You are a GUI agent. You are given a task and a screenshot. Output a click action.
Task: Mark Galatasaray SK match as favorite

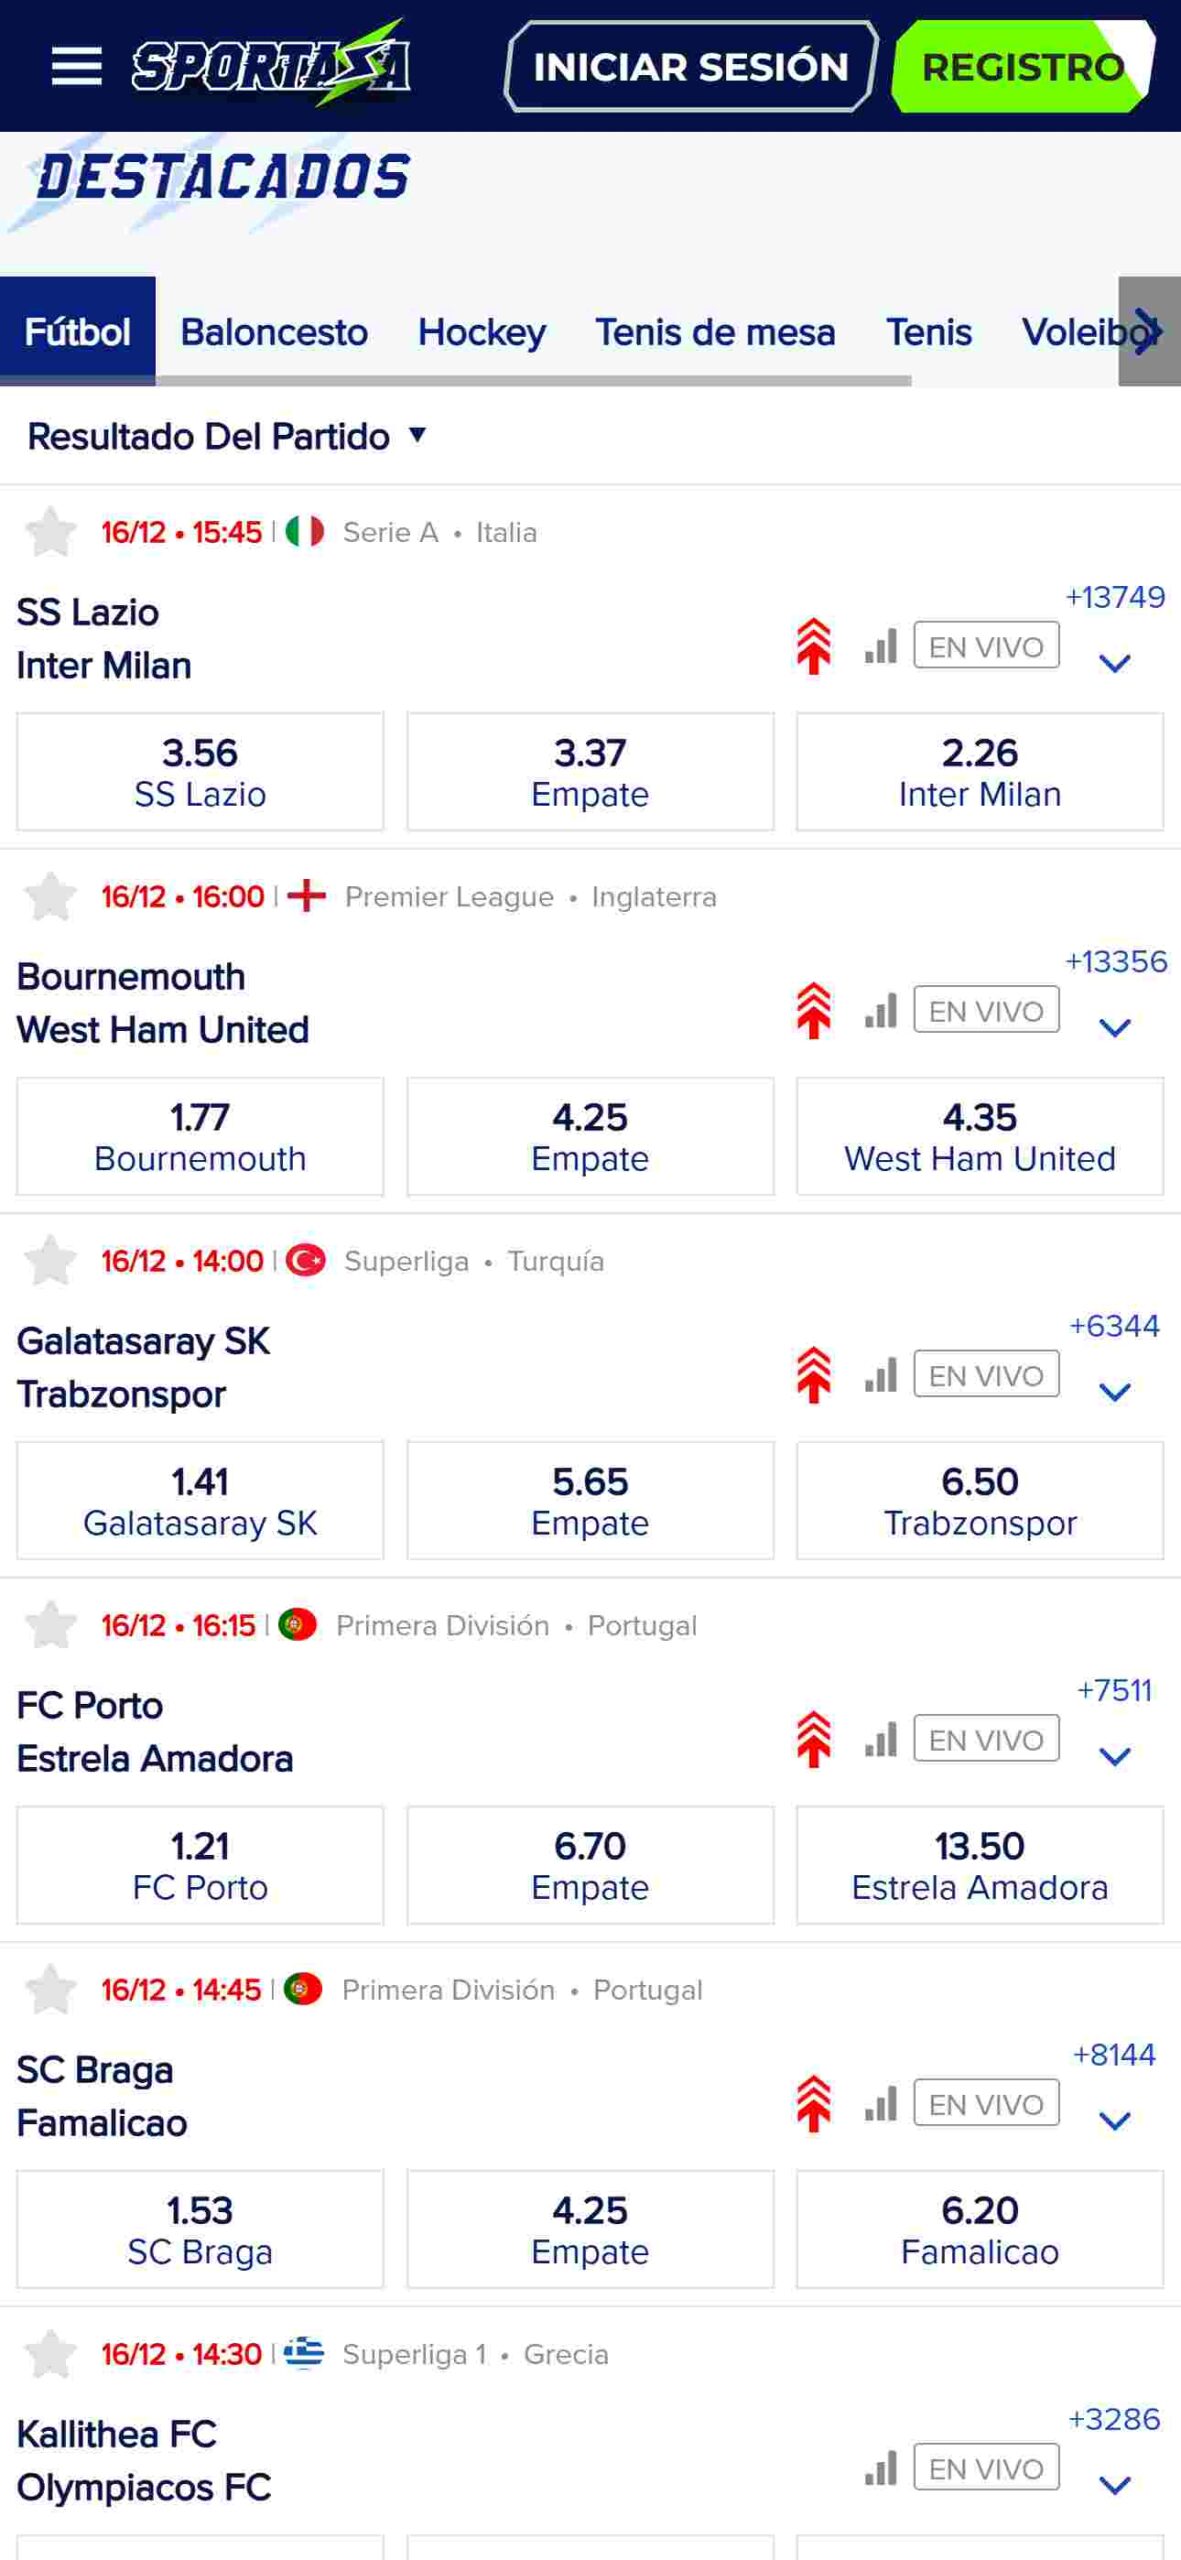[50, 1260]
